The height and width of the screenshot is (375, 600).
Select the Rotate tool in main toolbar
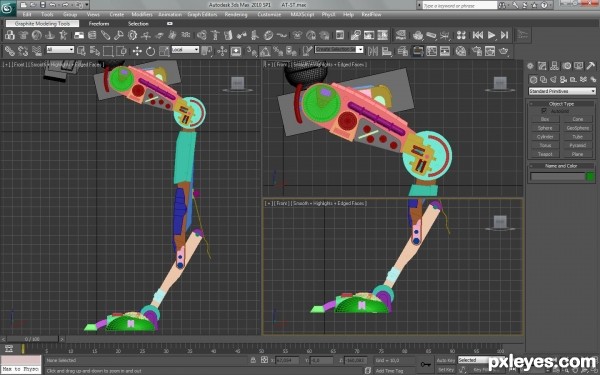coord(150,51)
